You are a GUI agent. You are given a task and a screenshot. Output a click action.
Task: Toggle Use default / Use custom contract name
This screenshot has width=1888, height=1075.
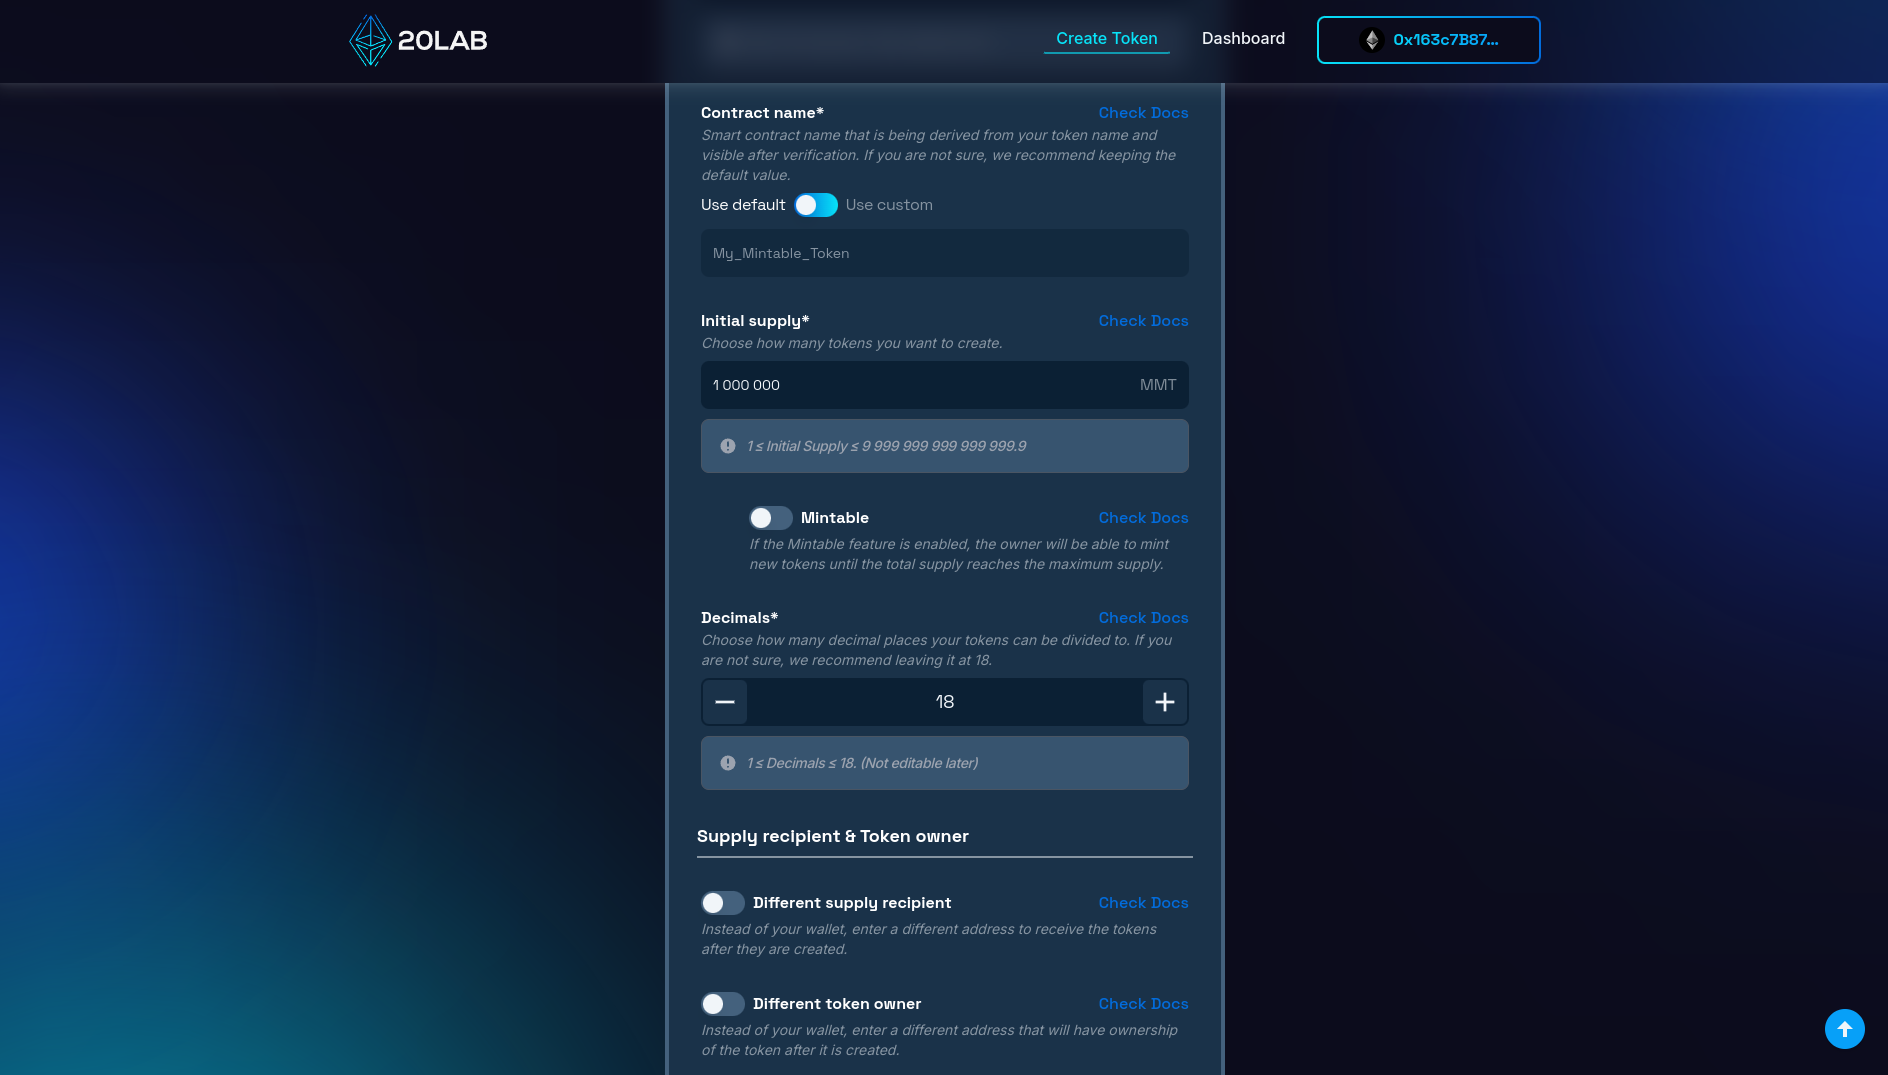(x=816, y=205)
